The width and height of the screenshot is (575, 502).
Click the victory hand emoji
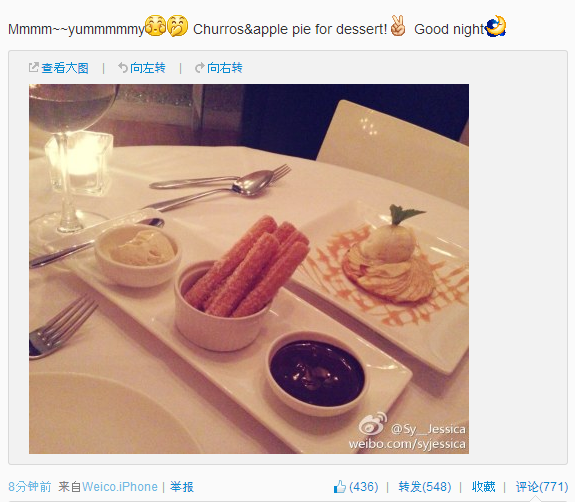pos(398,25)
